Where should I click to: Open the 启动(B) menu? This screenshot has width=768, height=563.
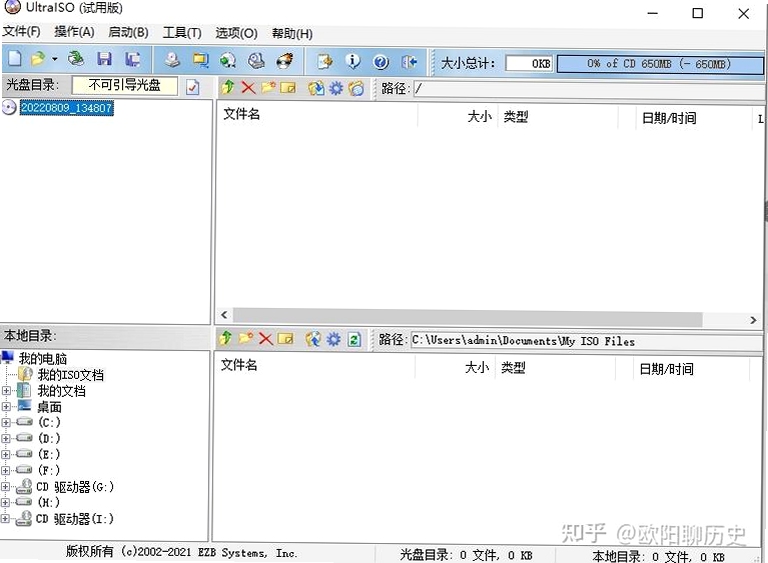(128, 32)
